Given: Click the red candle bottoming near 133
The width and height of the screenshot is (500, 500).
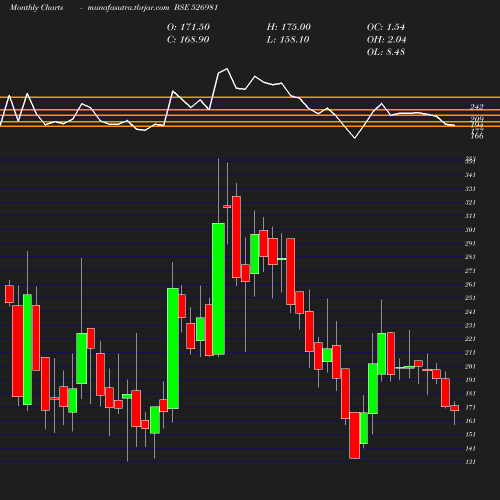Looking at the screenshot, I should click(355, 435).
